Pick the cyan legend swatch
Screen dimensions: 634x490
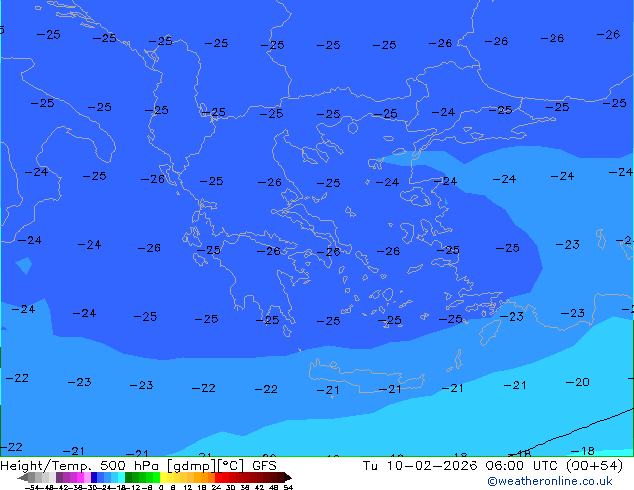click(x=122, y=477)
